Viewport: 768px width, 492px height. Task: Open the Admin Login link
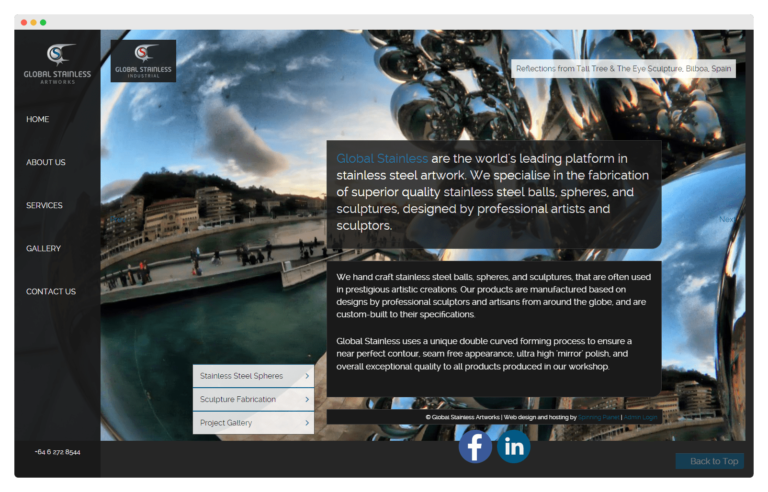point(640,417)
